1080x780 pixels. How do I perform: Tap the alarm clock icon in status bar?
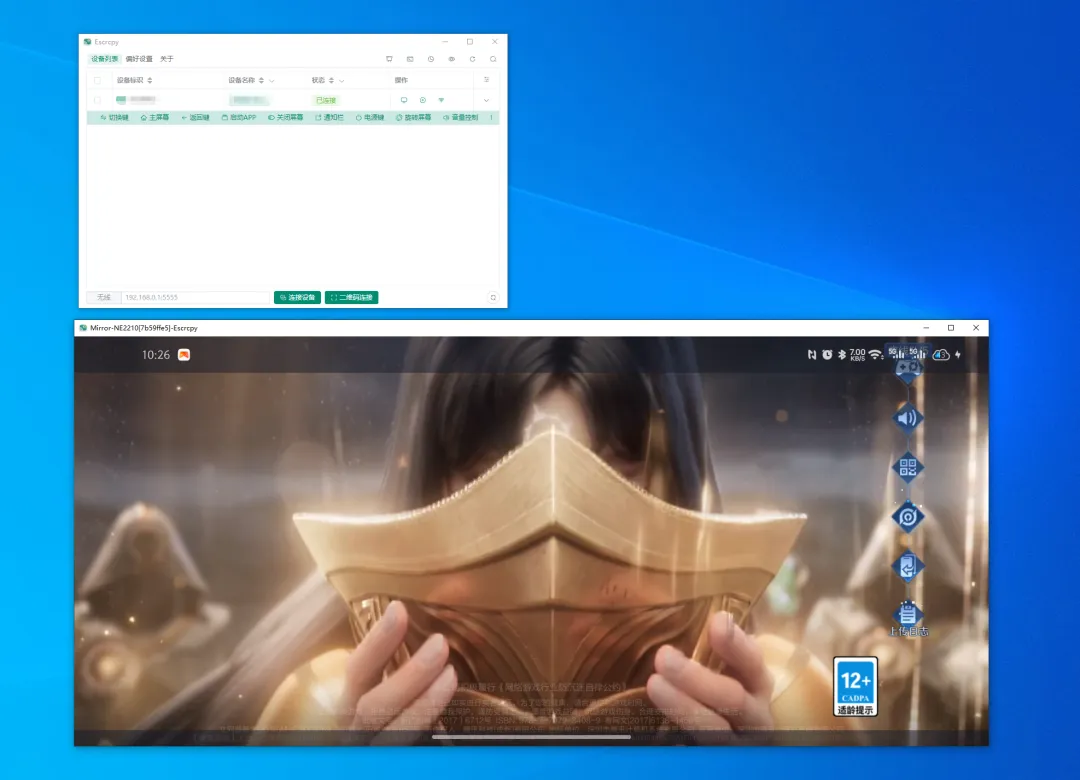click(x=827, y=355)
